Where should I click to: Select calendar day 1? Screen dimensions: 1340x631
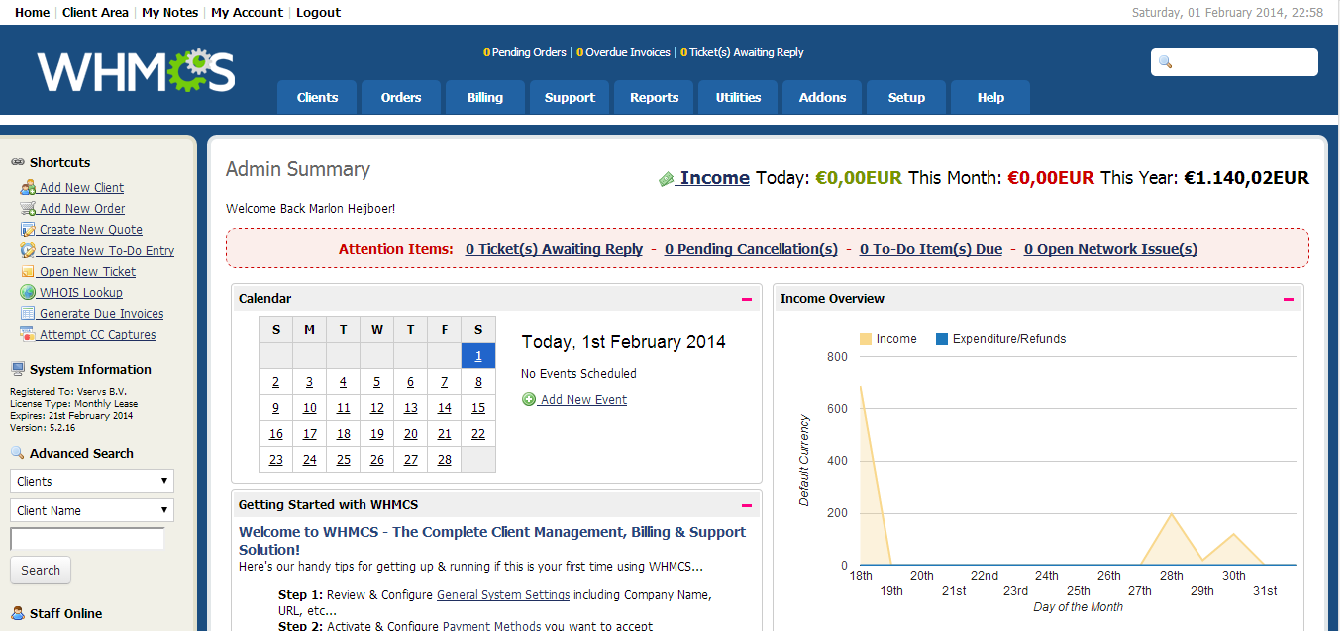pos(478,356)
